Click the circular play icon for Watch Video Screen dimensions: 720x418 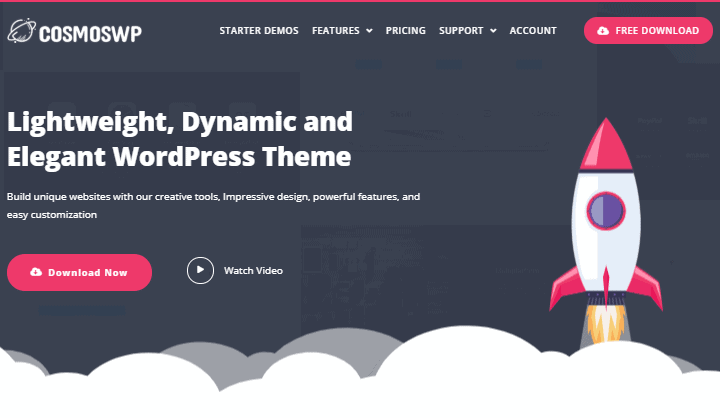tap(200, 270)
